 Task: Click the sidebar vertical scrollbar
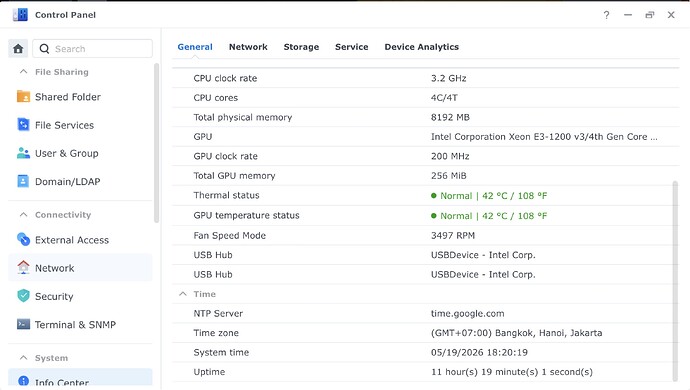(x=156, y=143)
